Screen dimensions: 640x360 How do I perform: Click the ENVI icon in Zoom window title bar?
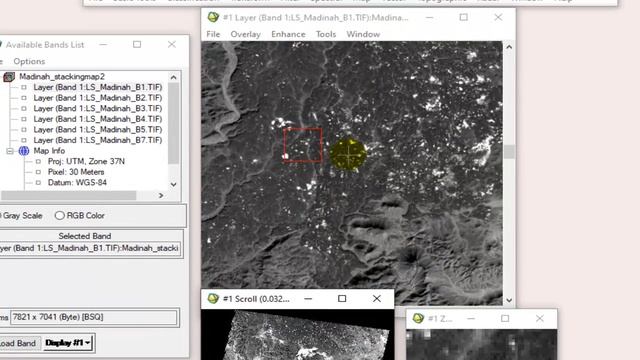418,318
